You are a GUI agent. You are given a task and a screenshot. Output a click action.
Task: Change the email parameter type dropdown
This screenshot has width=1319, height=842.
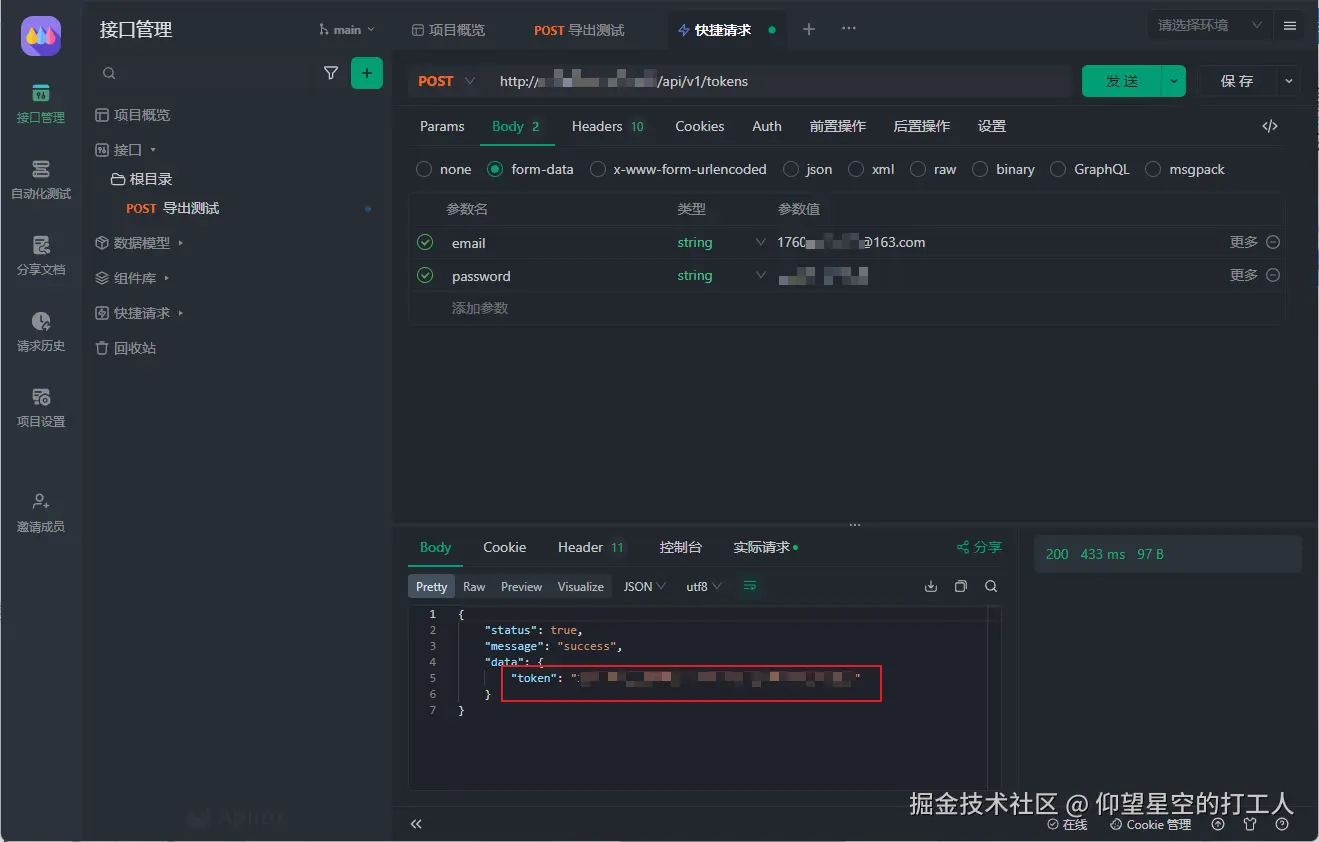pyautogui.click(x=722, y=242)
